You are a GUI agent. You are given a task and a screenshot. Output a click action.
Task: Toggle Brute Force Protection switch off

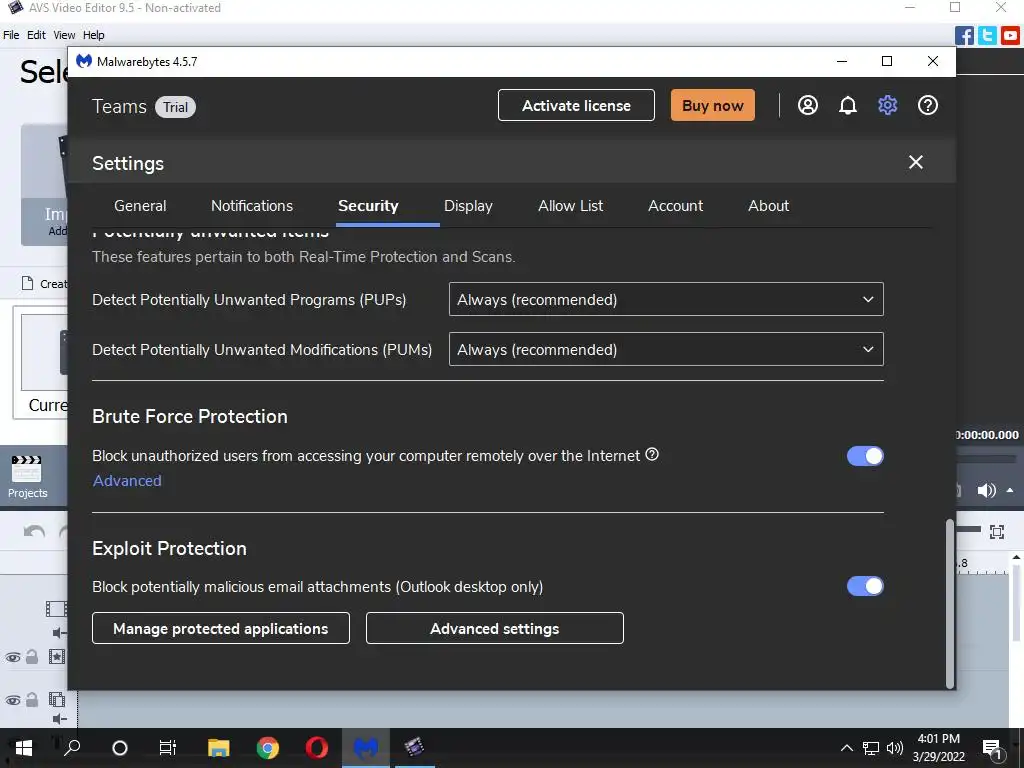pyautogui.click(x=865, y=456)
